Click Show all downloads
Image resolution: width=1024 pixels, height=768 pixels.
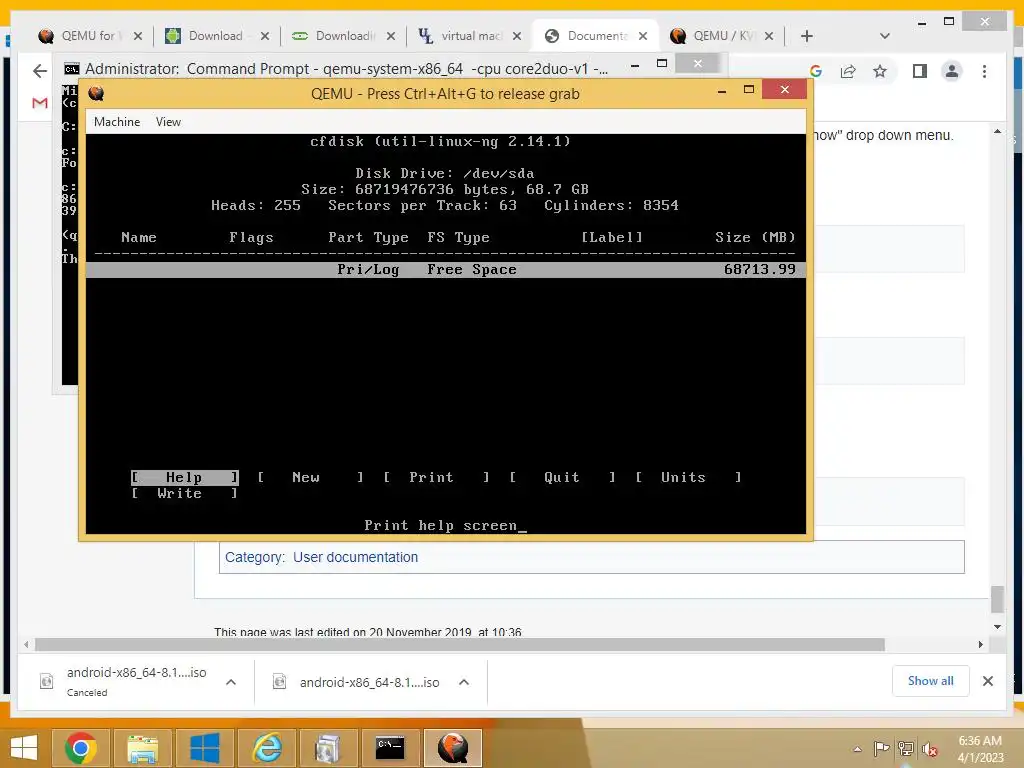click(930, 681)
